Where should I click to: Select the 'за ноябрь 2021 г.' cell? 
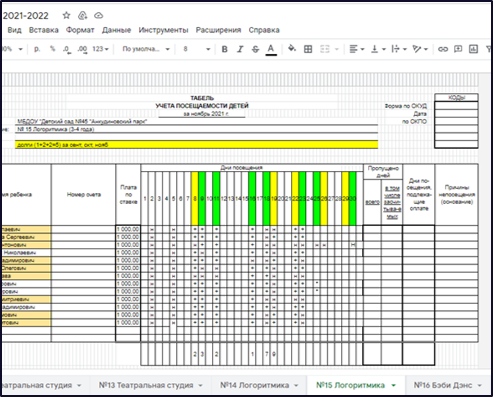(x=202, y=114)
